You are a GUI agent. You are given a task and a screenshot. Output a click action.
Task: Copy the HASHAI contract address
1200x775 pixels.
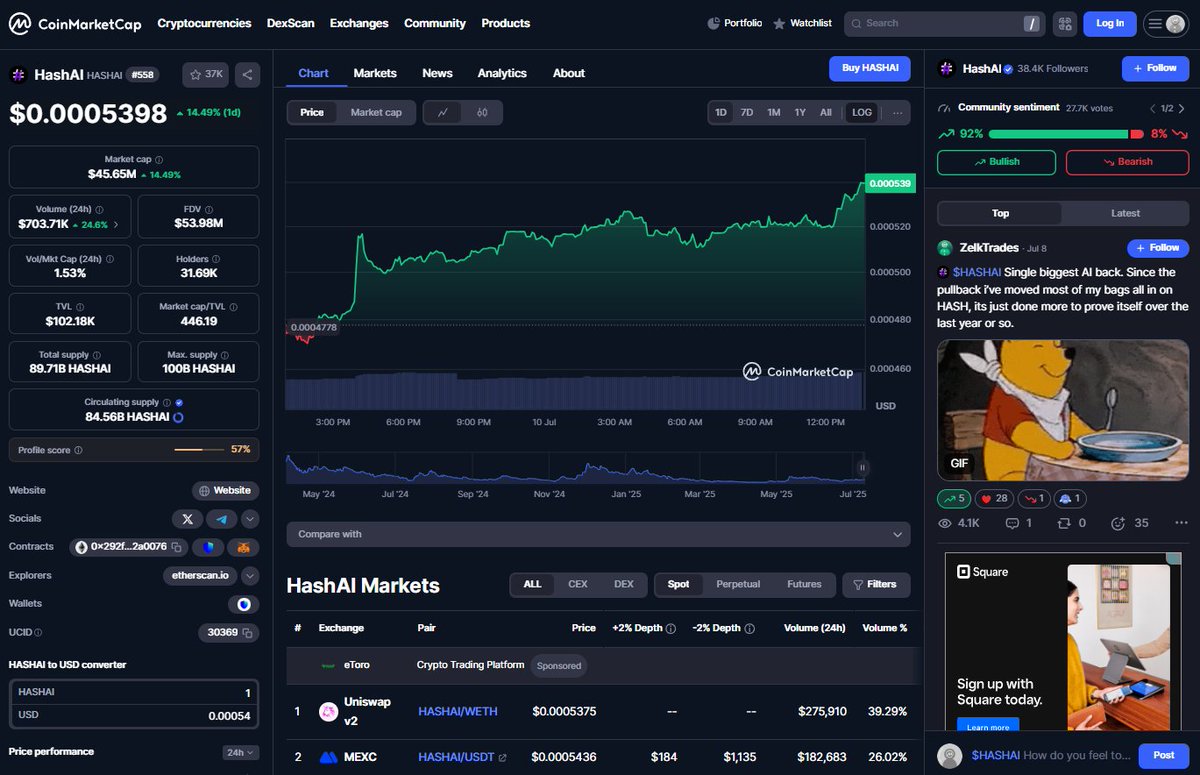[x=177, y=548]
